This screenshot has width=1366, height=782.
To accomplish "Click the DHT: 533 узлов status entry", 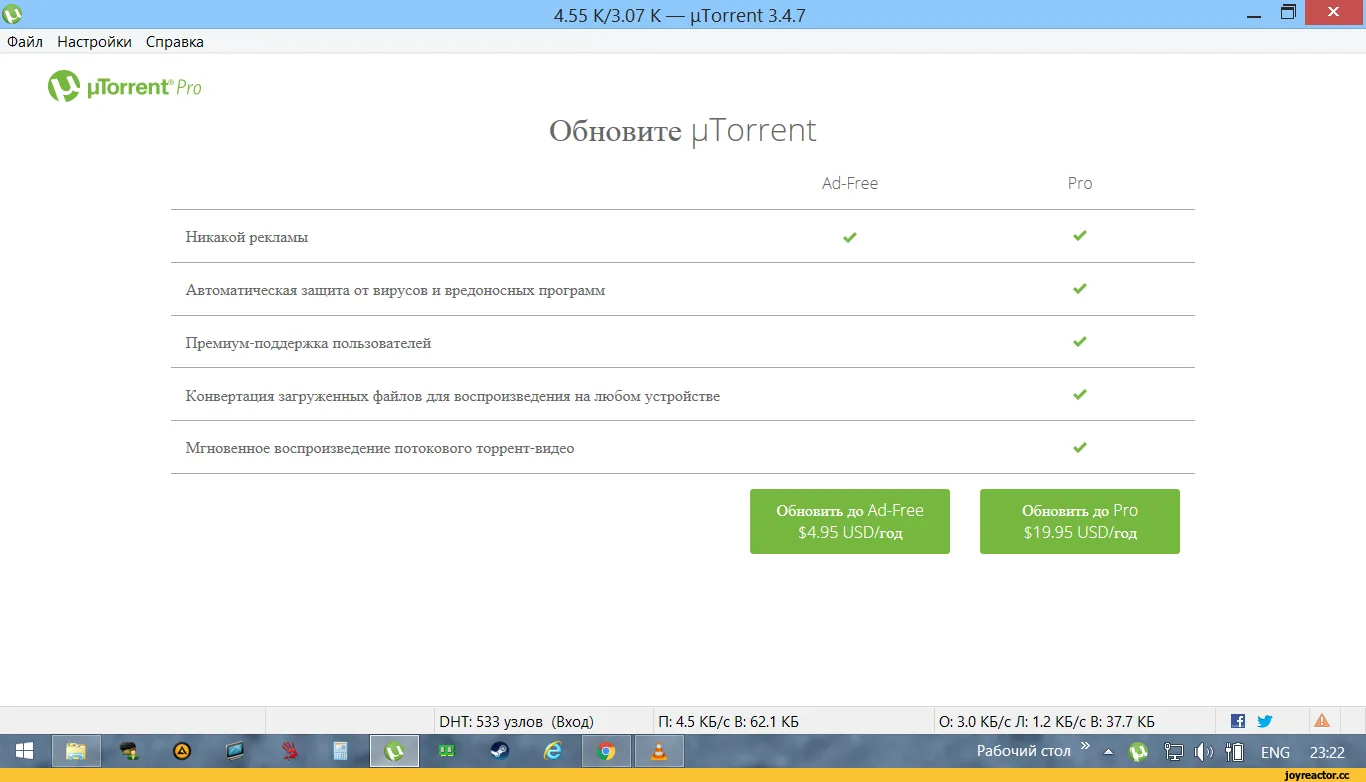I will (516, 721).
